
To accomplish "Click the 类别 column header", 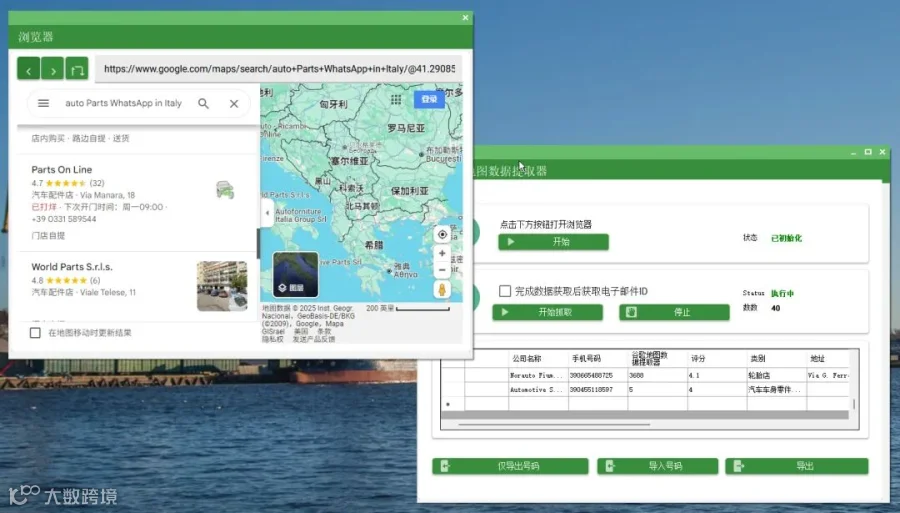I will point(777,359).
